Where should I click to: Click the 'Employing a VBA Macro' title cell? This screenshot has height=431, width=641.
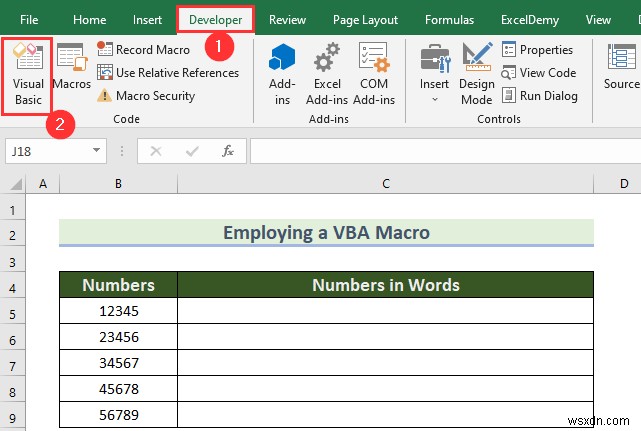(326, 232)
